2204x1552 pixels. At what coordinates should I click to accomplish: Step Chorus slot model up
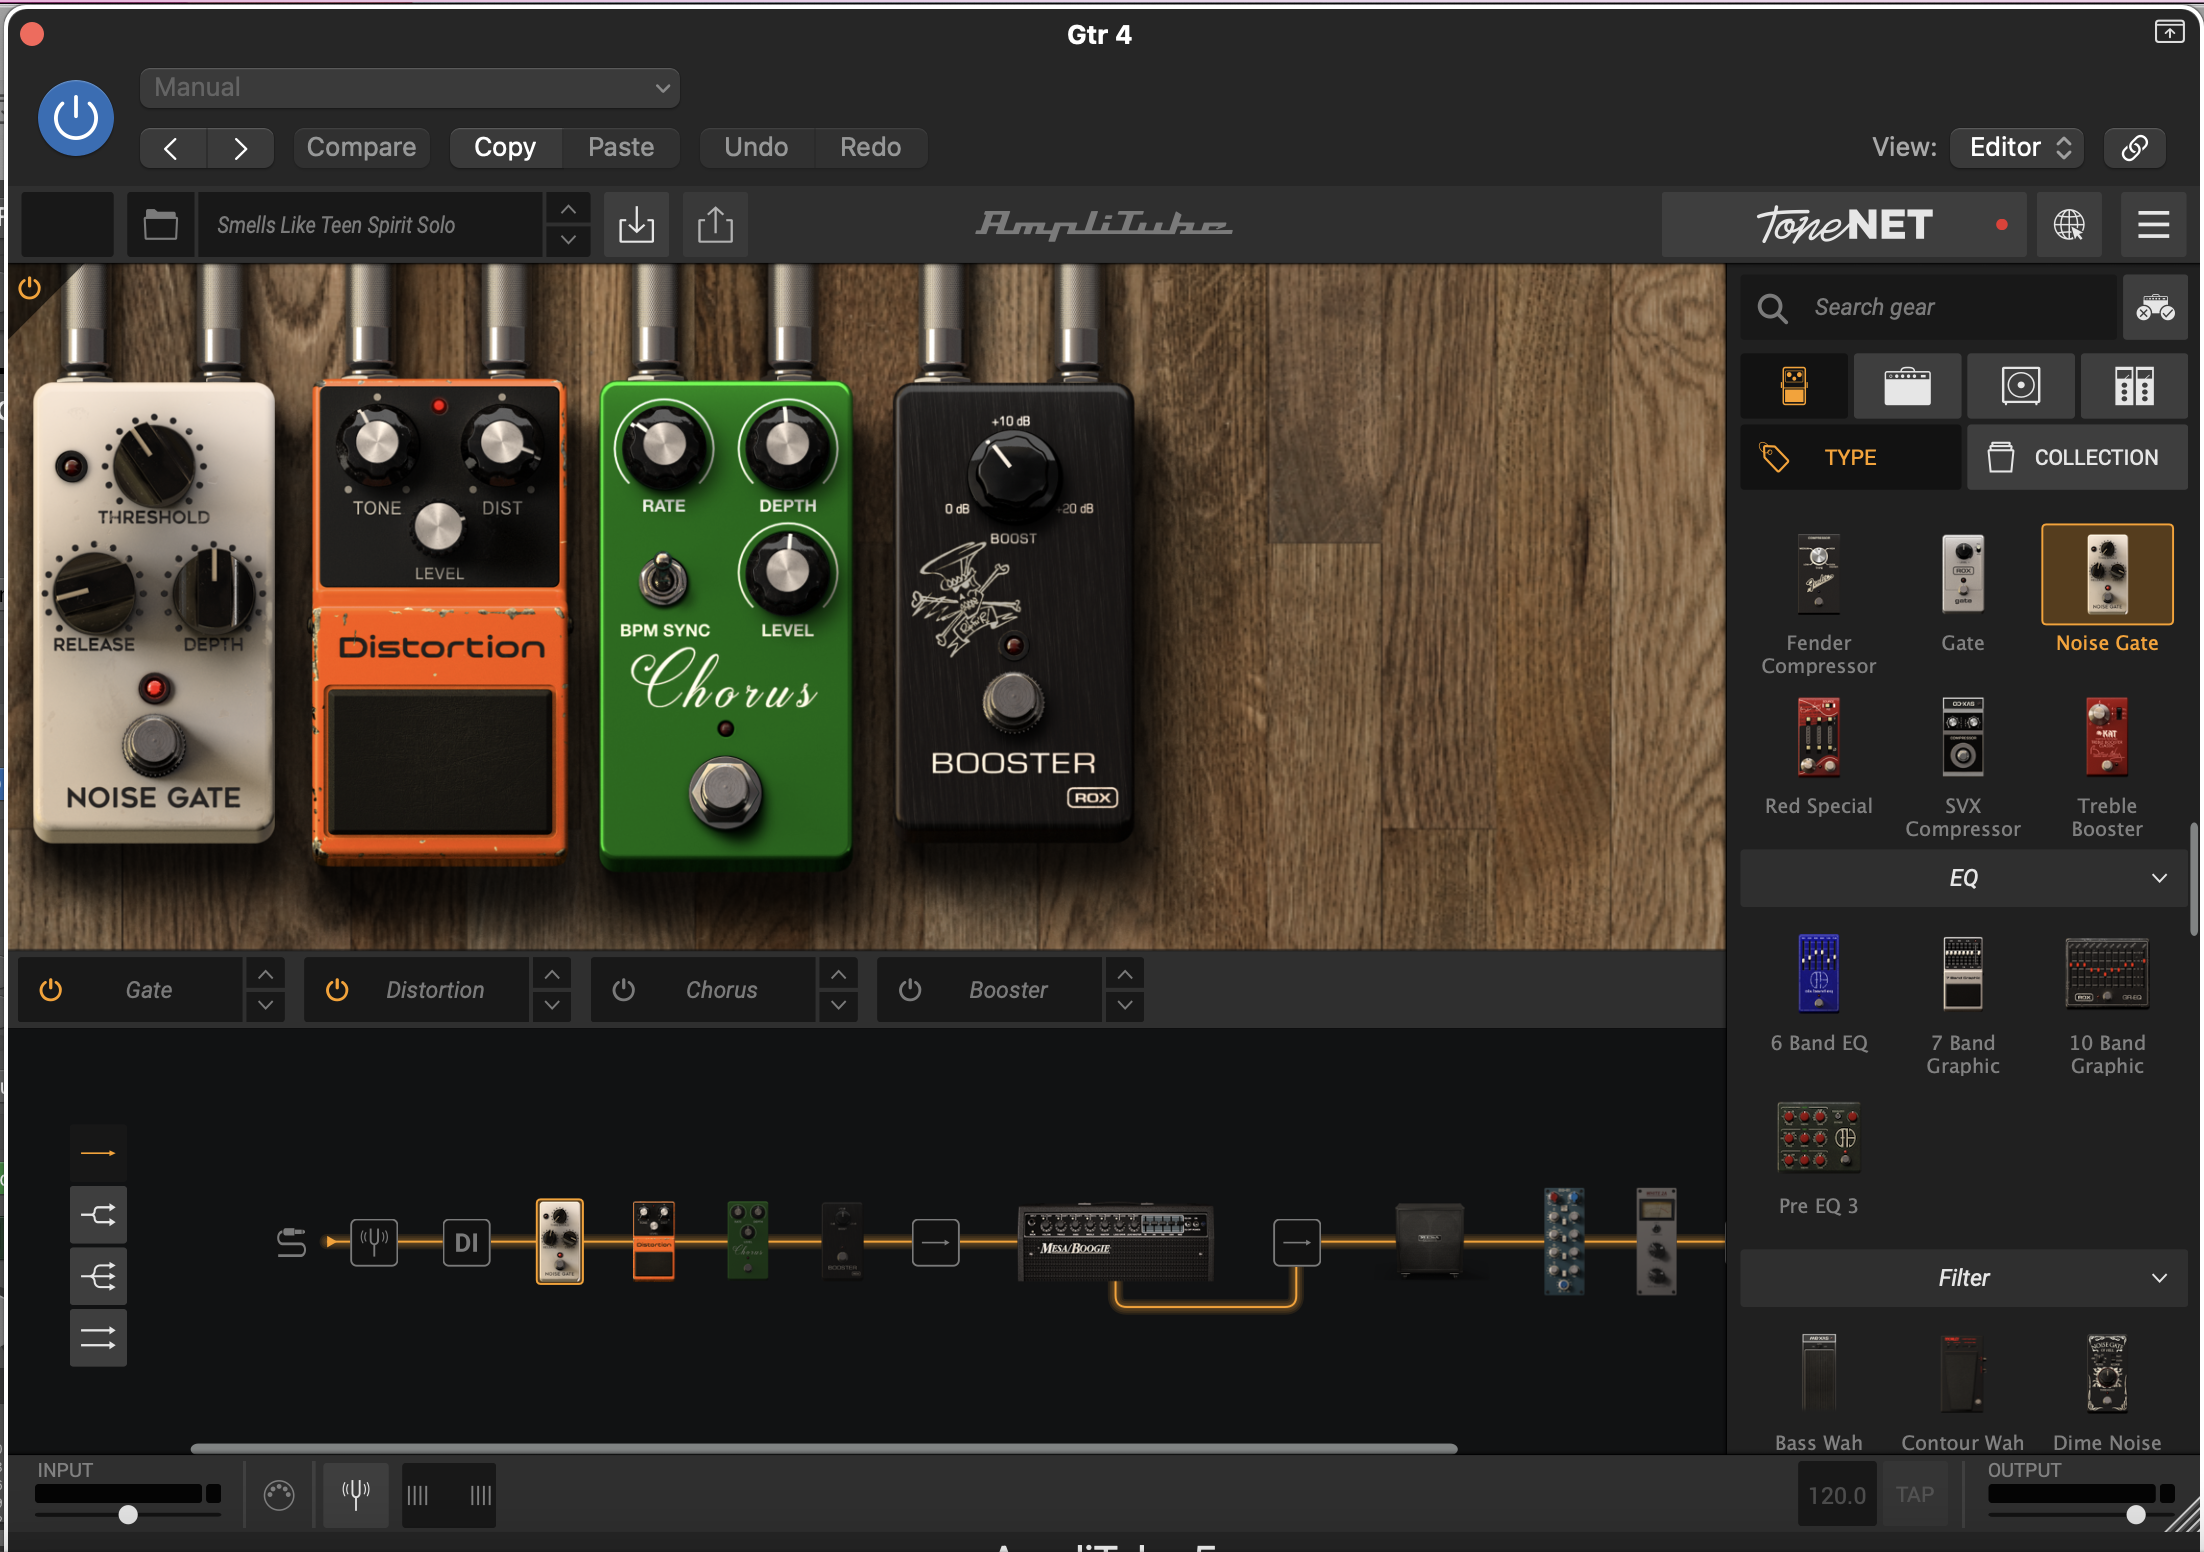pyautogui.click(x=838, y=974)
